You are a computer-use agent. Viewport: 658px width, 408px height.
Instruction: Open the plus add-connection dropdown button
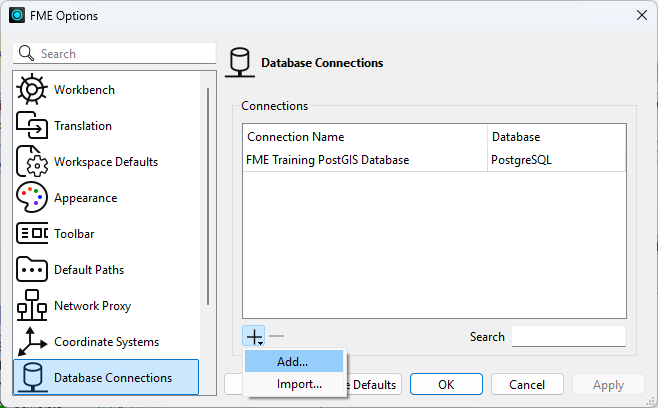click(x=253, y=336)
